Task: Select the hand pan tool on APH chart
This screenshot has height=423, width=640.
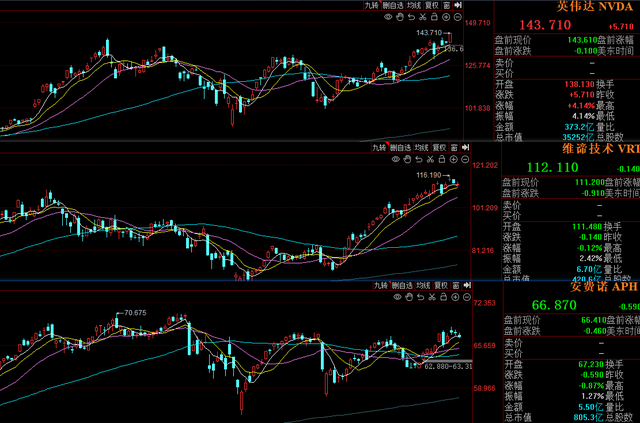Action: pos(409,297)
